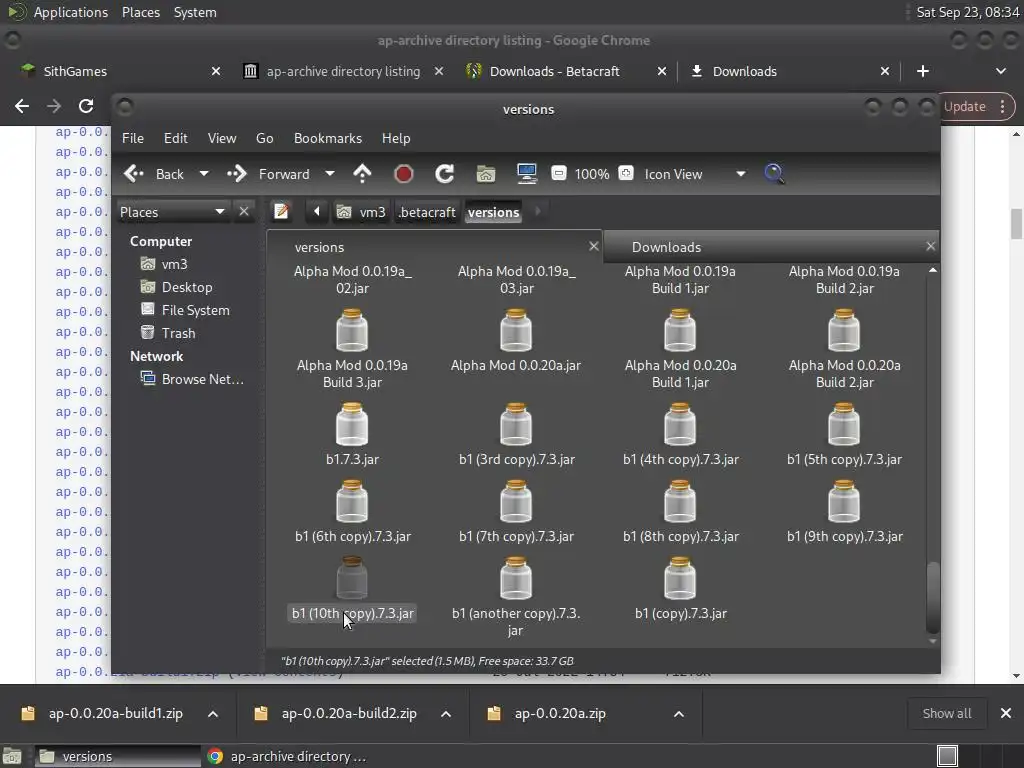This screenshot has height=768, width=1024.
Task: Select b1 (7th copy).7.3.jar jar icon
Action: point(516,502)
